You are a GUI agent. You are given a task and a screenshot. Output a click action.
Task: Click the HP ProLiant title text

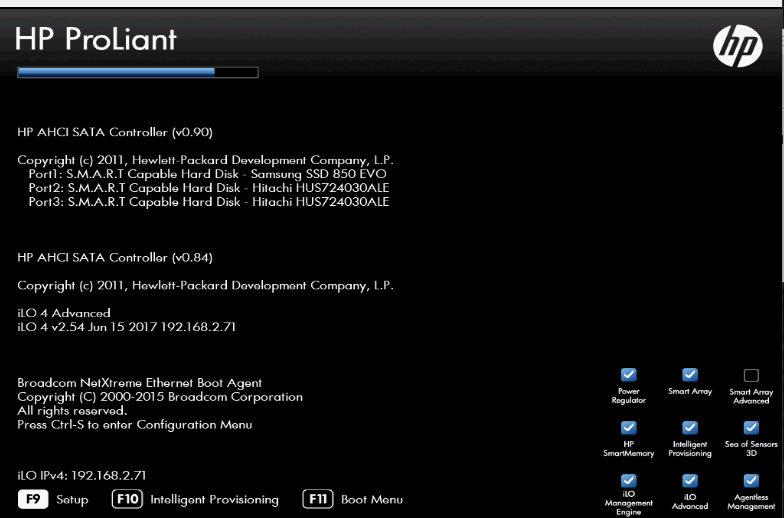(x=96, y=39)
